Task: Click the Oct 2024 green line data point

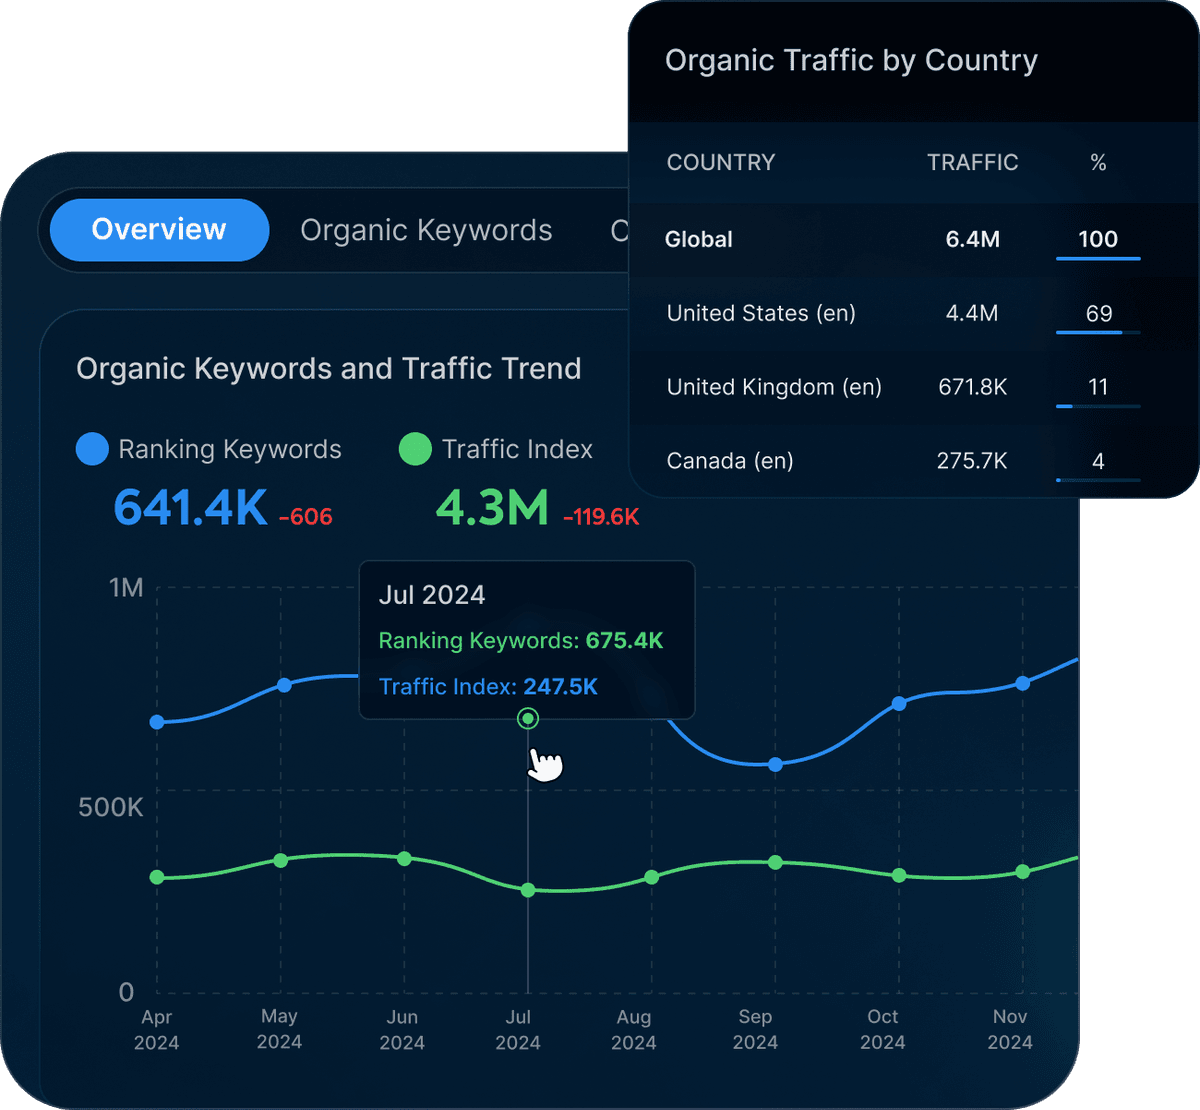Action: [x=898, y=874]
